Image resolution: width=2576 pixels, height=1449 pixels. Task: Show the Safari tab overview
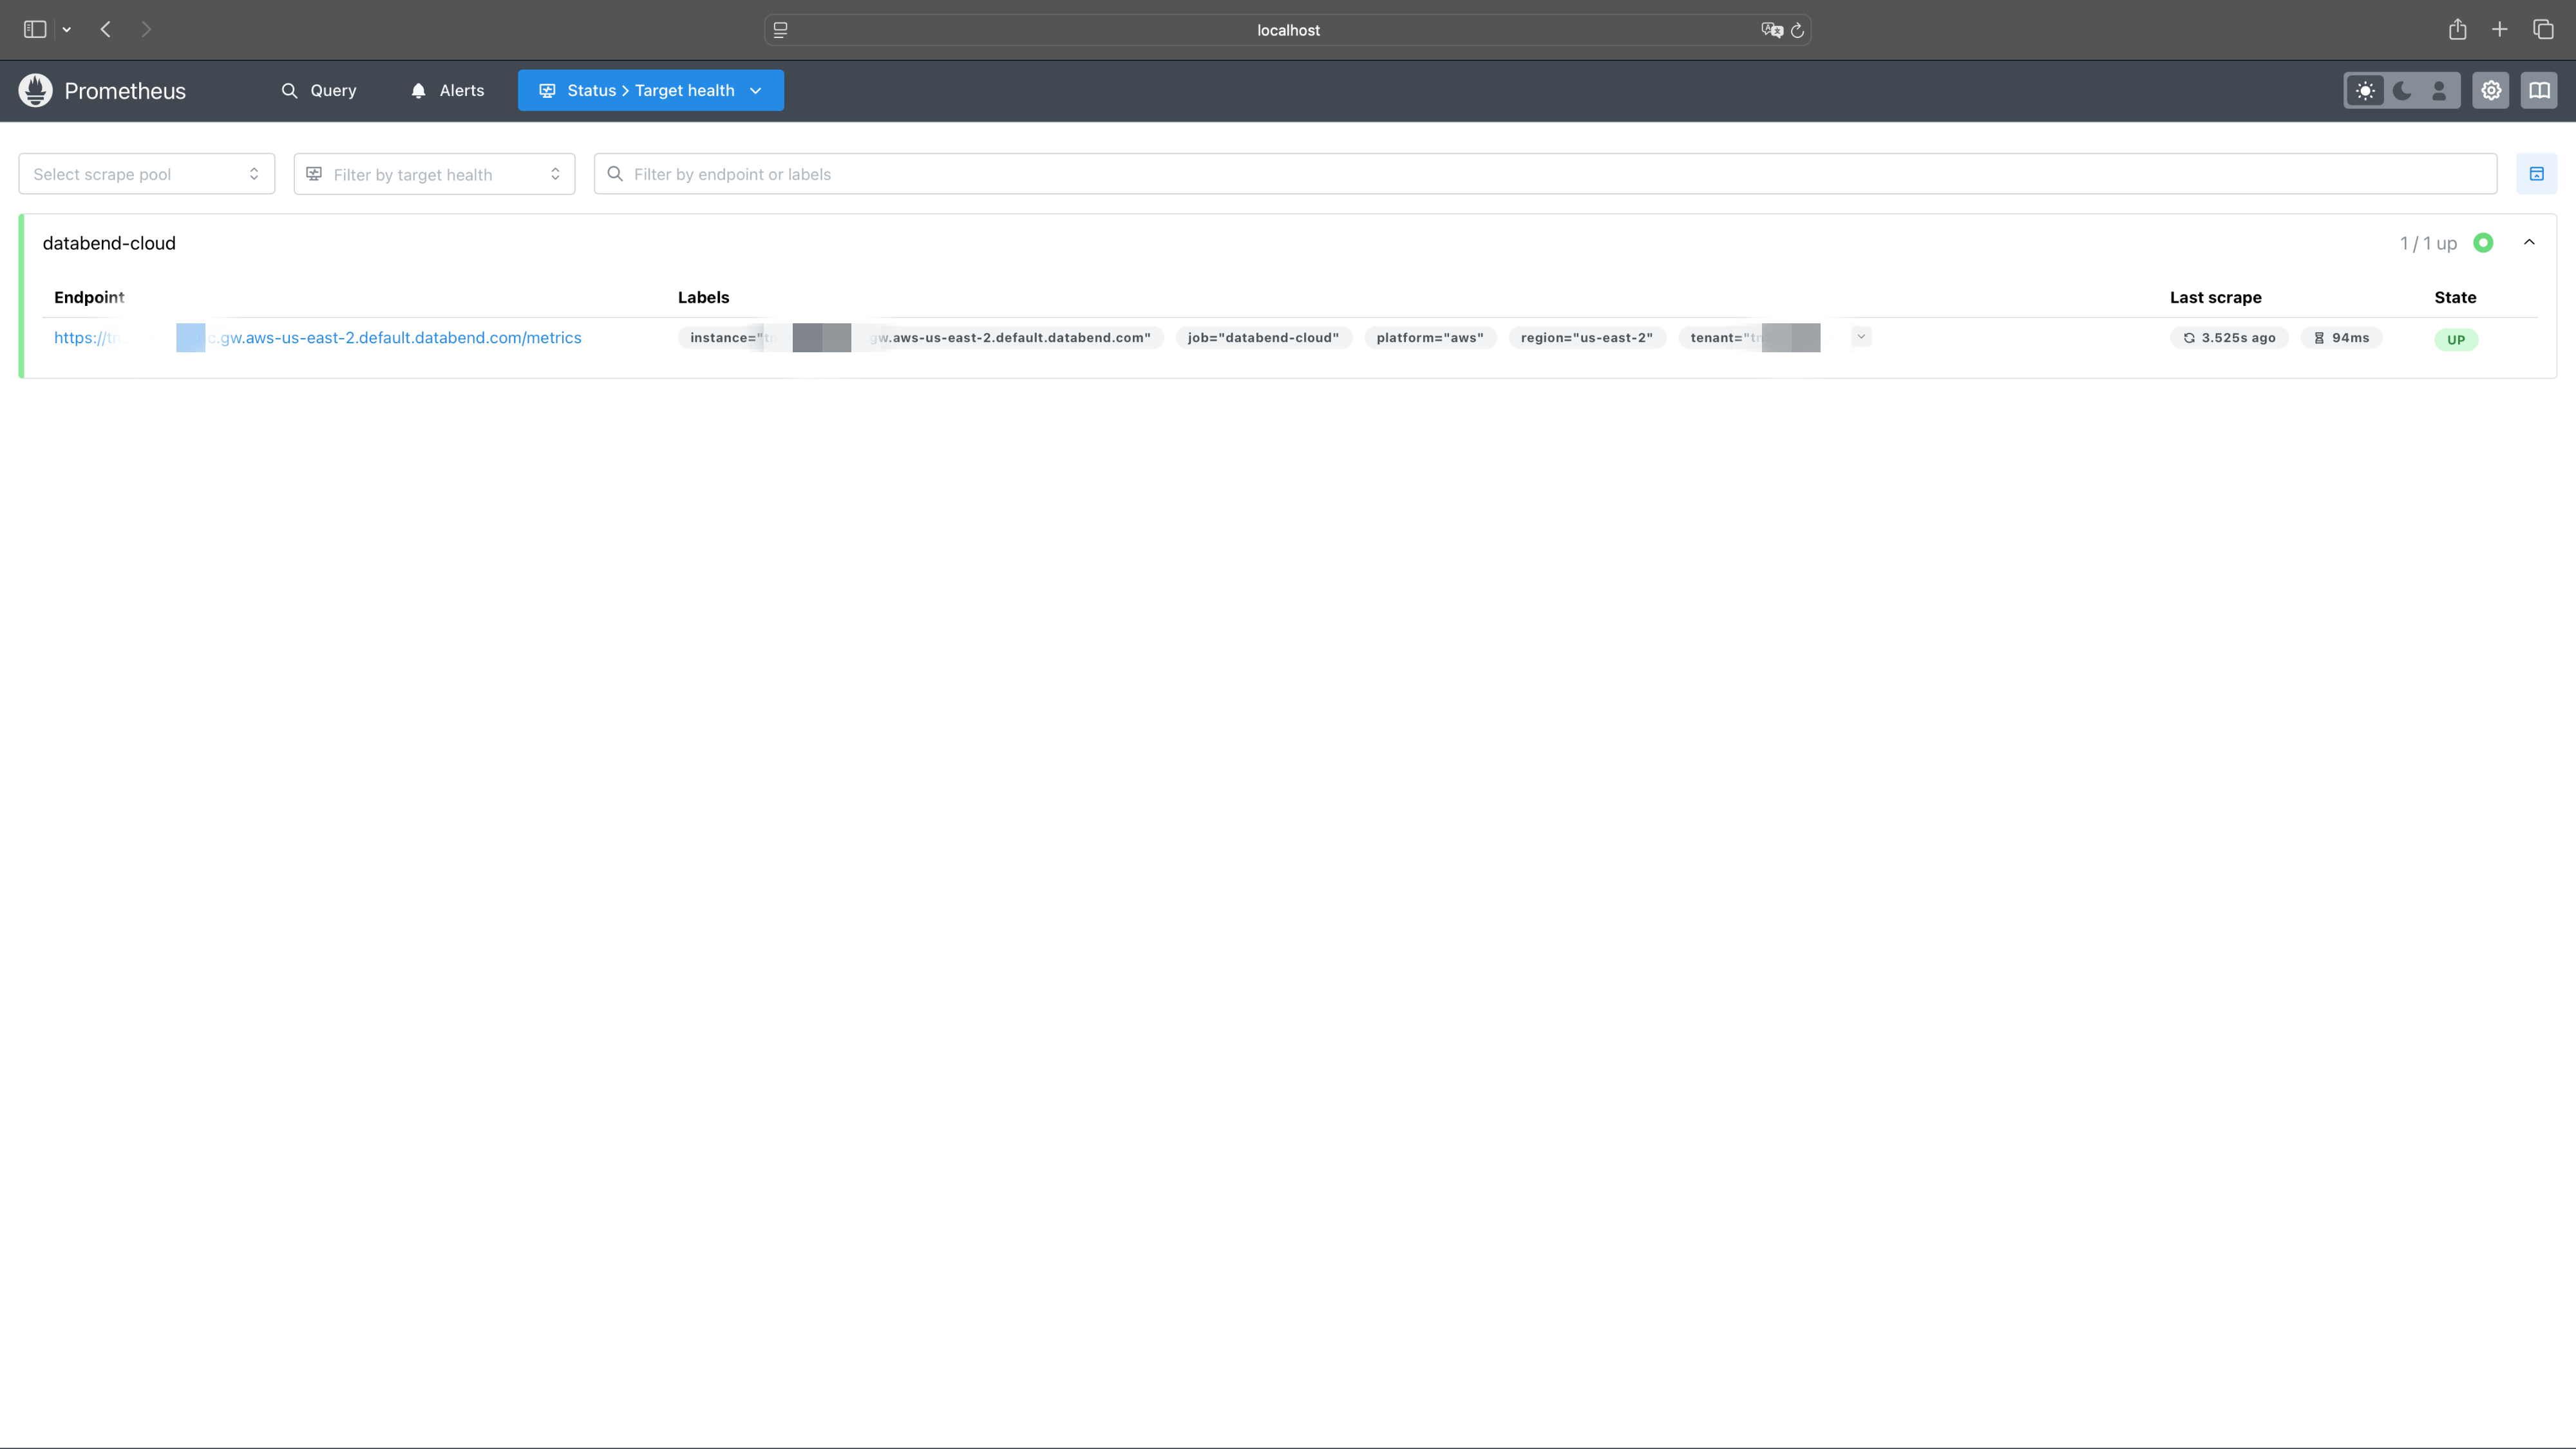tap(2543, 30)
